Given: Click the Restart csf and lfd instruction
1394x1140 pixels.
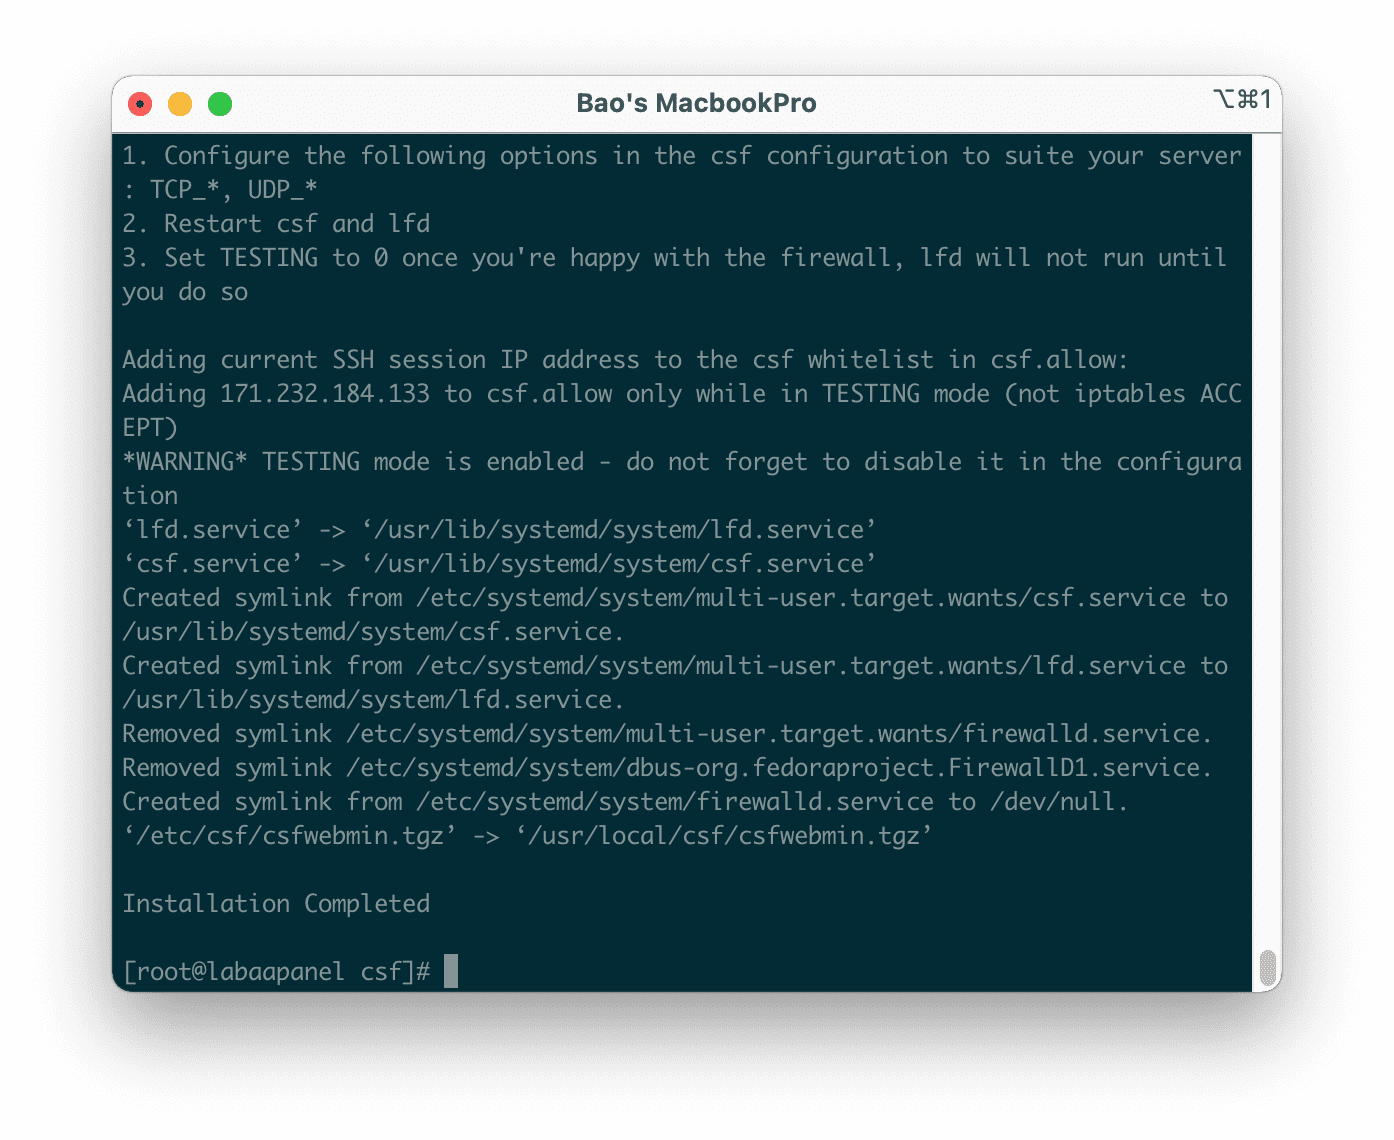Looking at the screenshot, I should click(x=276, y=223).
